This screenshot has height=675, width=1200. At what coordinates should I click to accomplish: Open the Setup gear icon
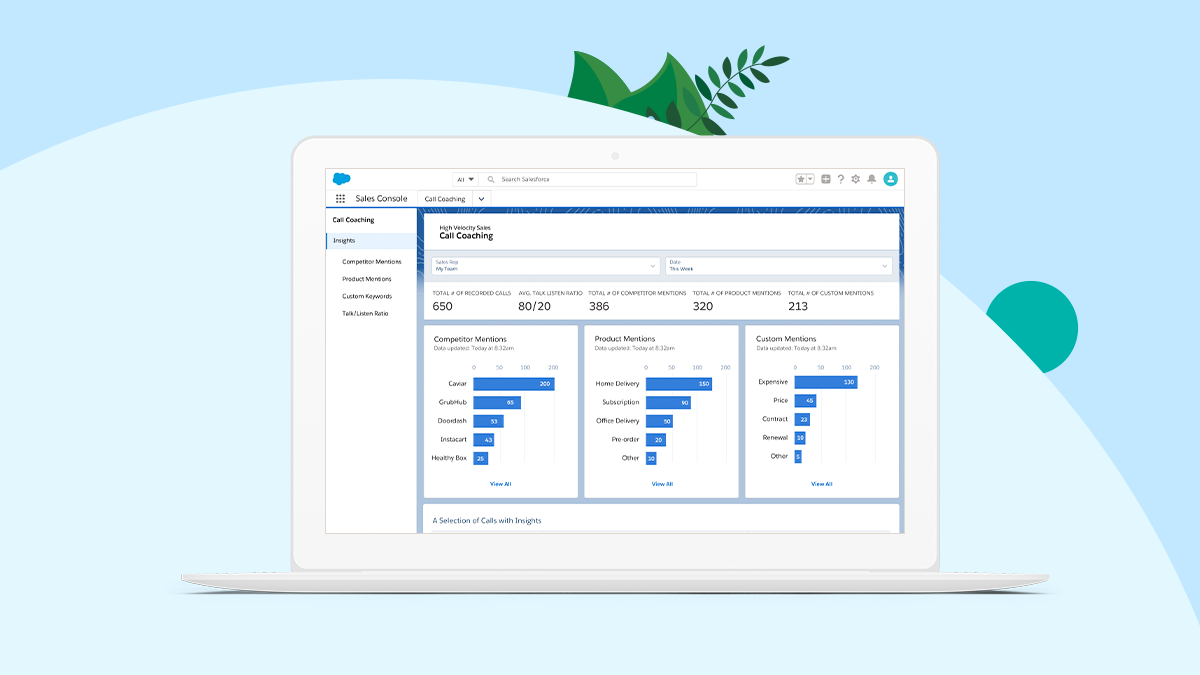coord(856,179)
